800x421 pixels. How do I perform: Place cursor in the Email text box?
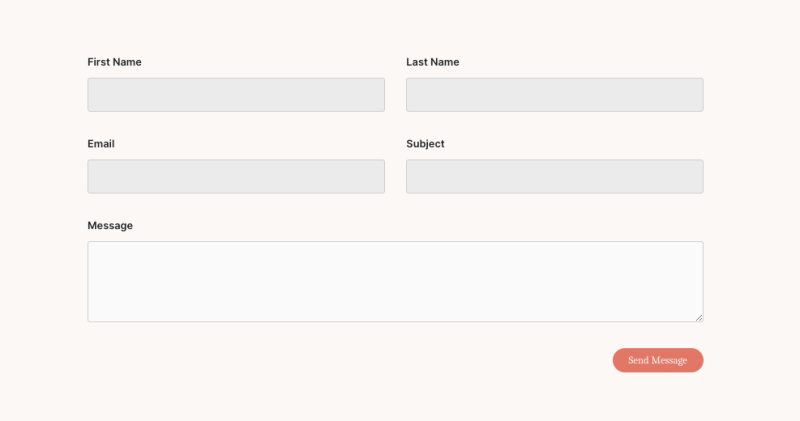pos(236,177)
